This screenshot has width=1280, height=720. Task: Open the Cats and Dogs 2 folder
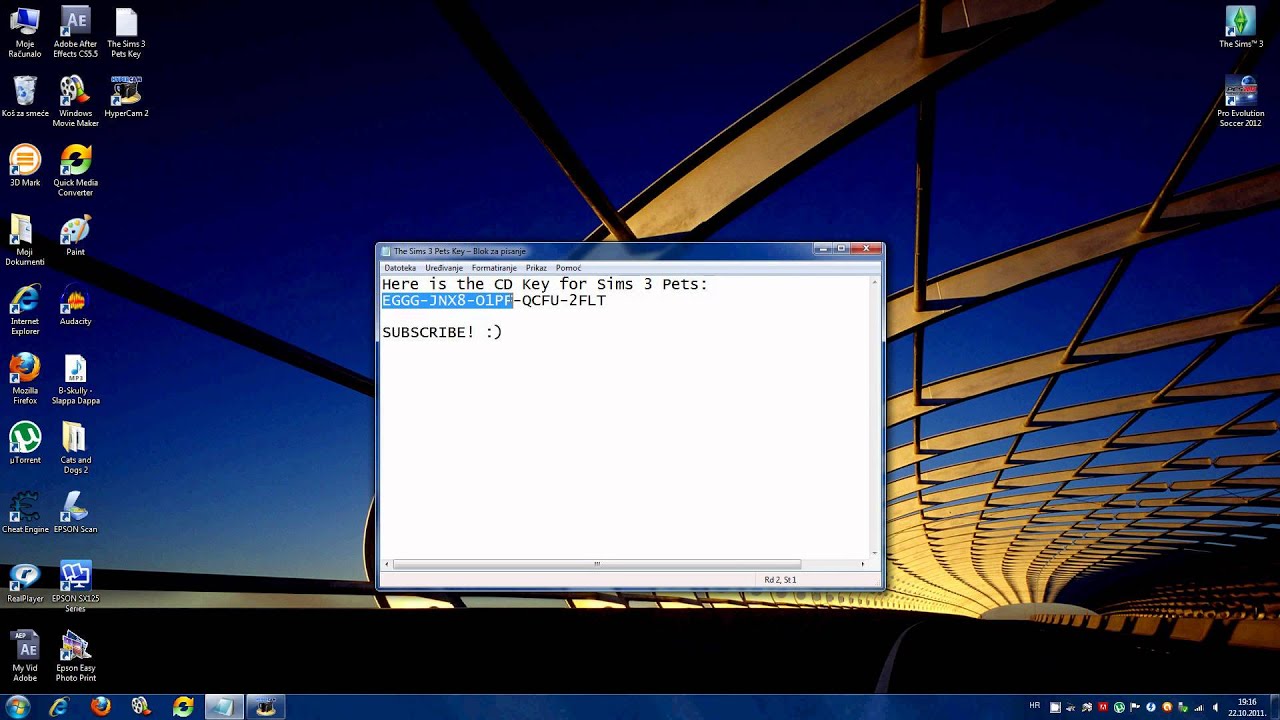(75, 439)
